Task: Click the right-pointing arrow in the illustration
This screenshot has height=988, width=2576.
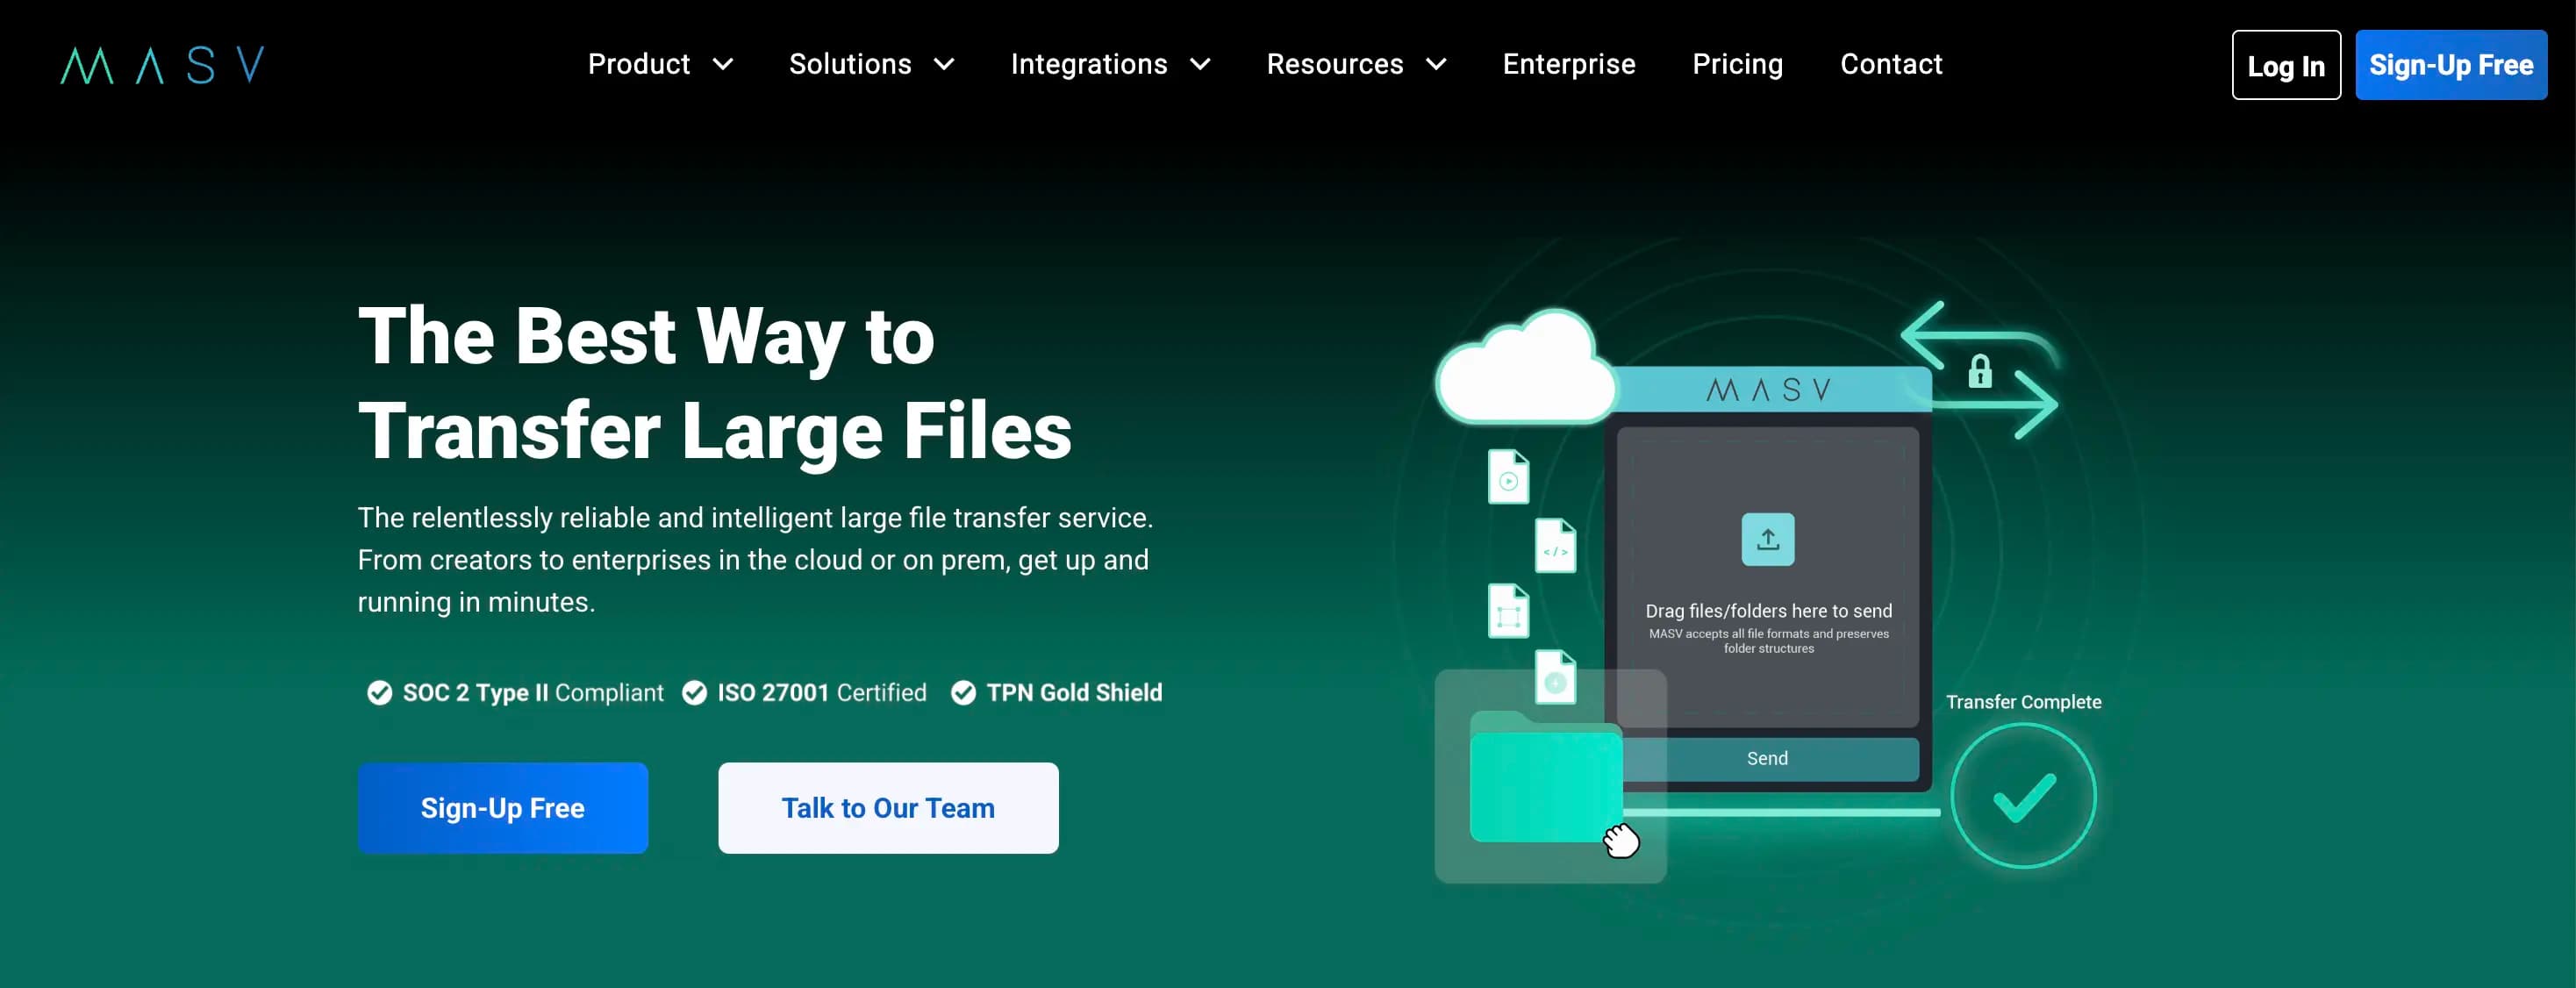Action: tap(1995, 404)
